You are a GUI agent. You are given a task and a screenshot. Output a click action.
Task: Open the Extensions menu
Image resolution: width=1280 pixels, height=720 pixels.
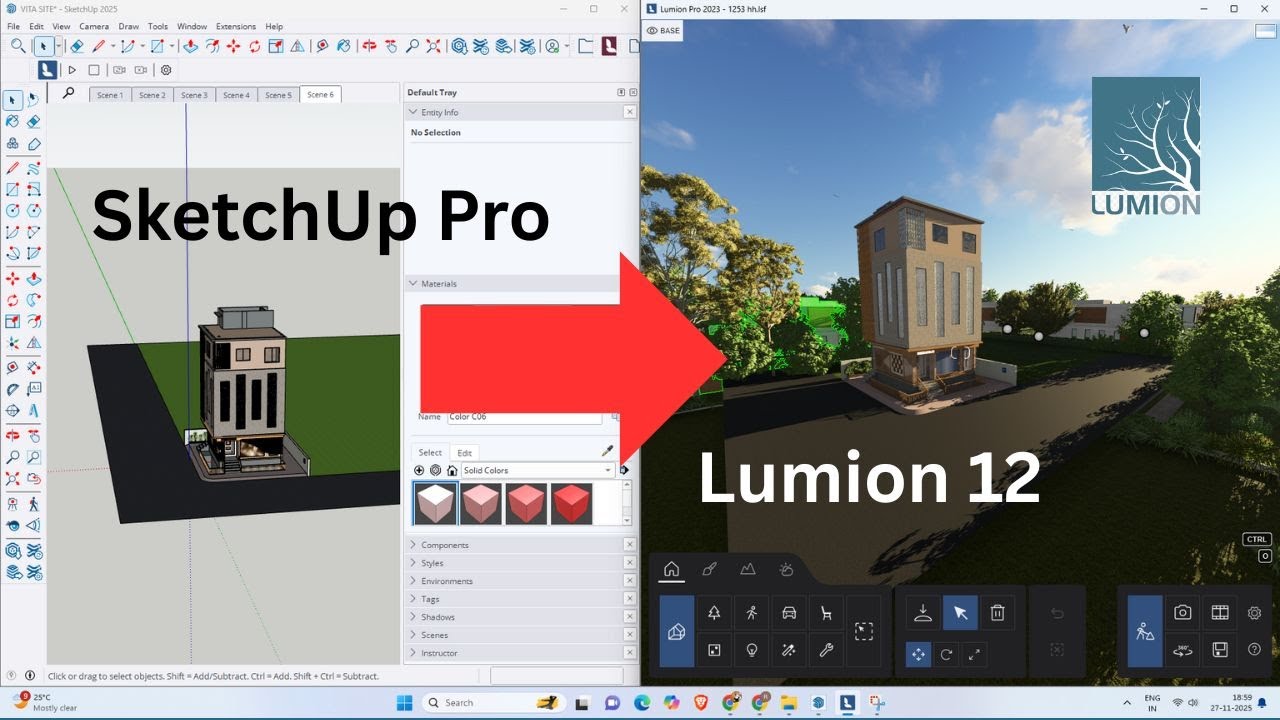pos(236,26)
